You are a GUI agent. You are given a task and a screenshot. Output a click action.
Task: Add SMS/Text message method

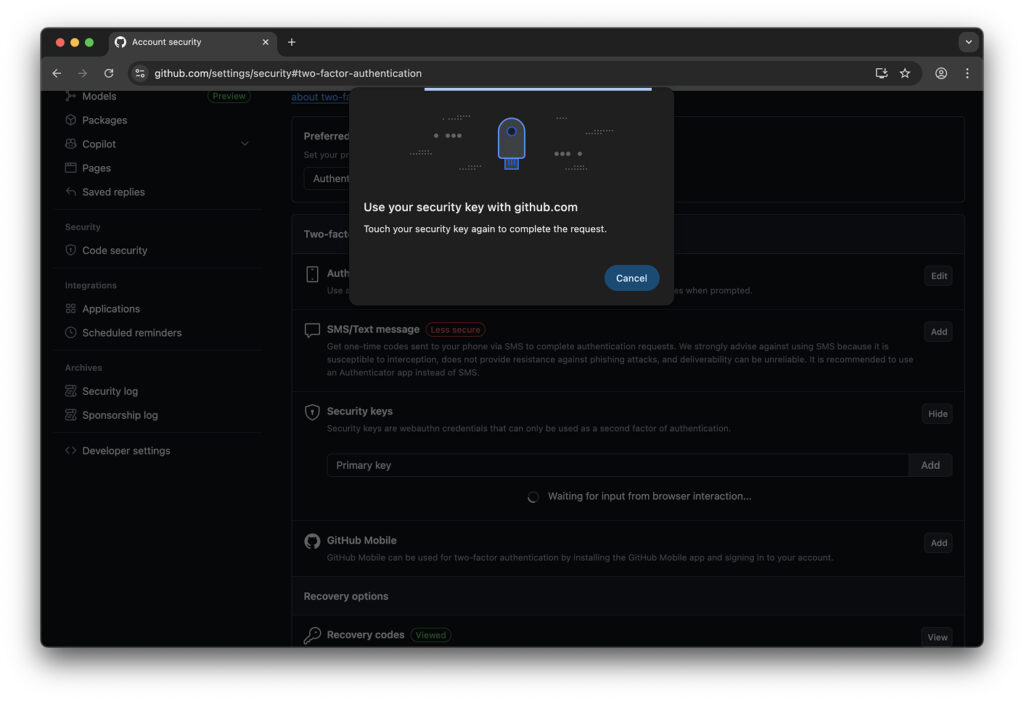[938, 332]
